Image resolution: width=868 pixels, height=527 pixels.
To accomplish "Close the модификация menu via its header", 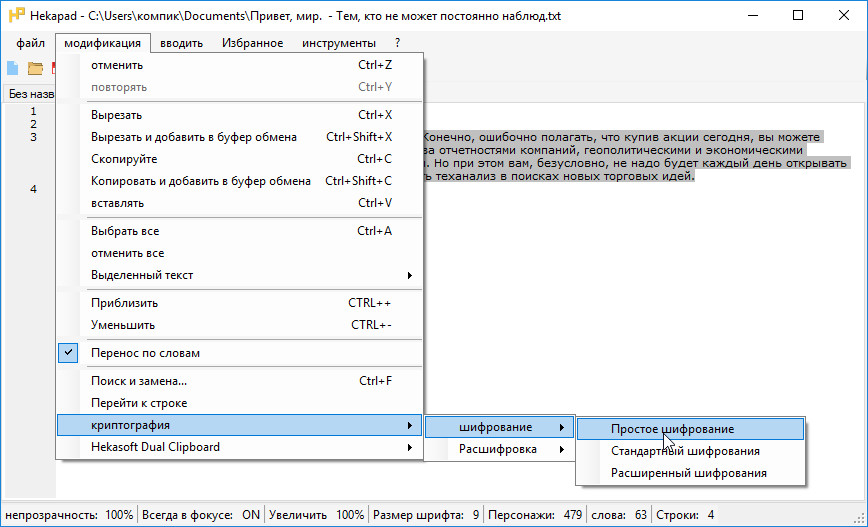I will point(102,43).
